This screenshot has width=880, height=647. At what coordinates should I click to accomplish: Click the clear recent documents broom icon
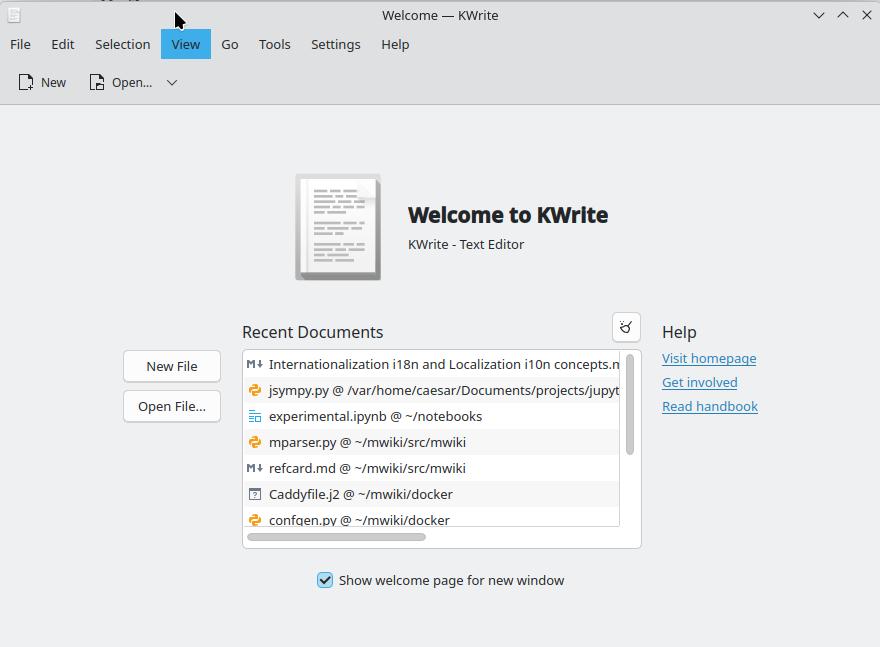pos(626,327)
